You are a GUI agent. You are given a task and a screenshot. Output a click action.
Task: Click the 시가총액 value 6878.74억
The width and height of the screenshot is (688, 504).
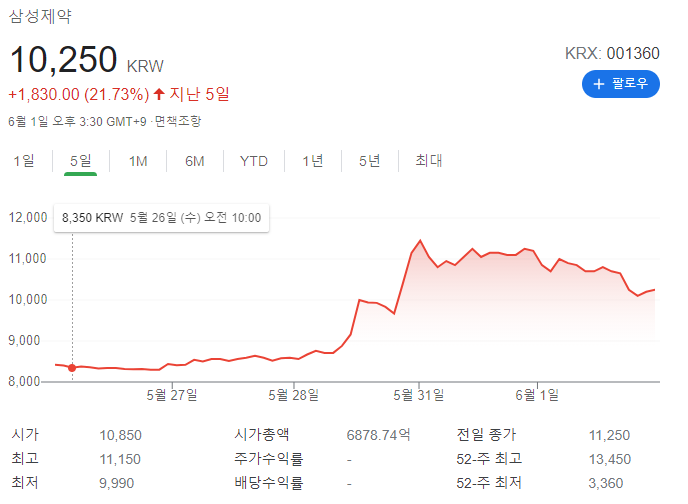pyautogui.click(x=379, y=435)
